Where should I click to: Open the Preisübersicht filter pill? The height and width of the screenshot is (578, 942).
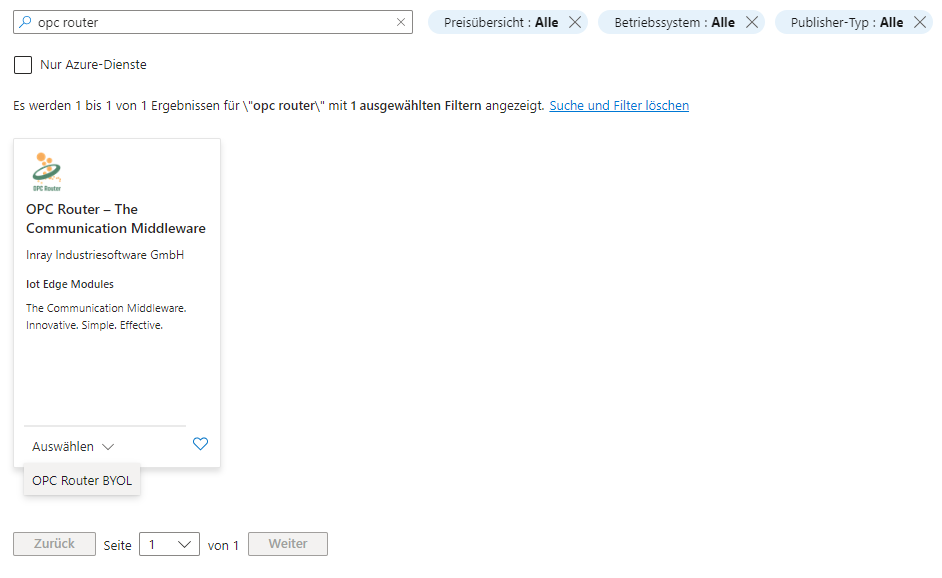pos(498,22)
